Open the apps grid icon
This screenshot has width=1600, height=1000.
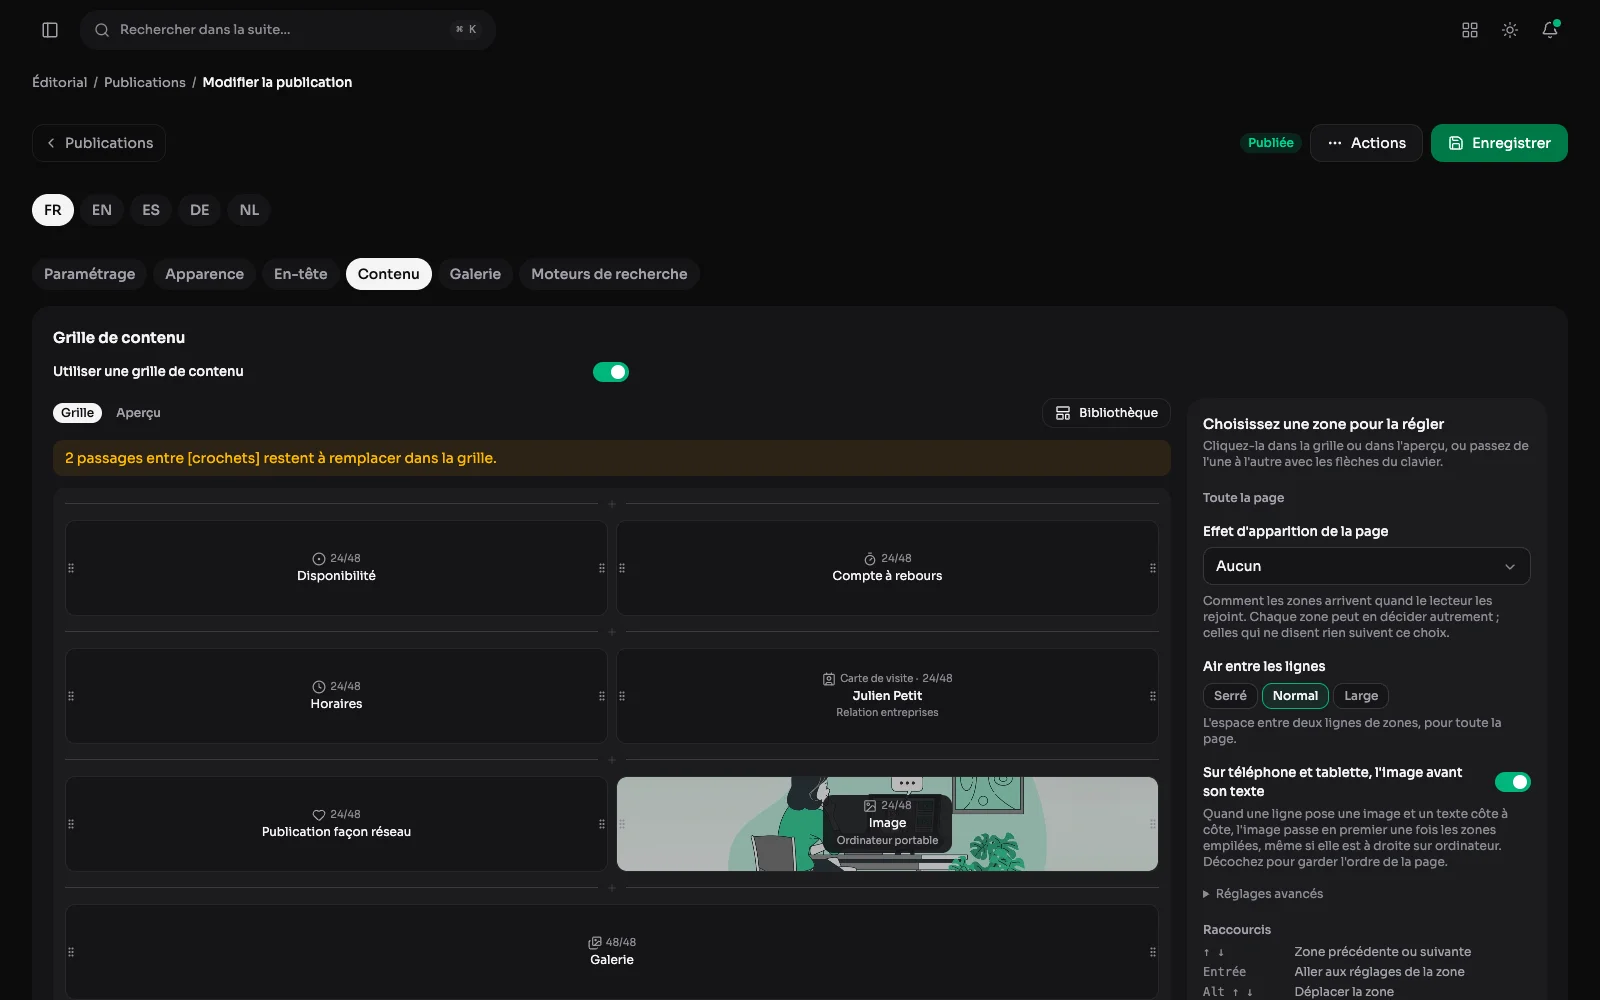pyautogui.click(x=1470, y=30)
